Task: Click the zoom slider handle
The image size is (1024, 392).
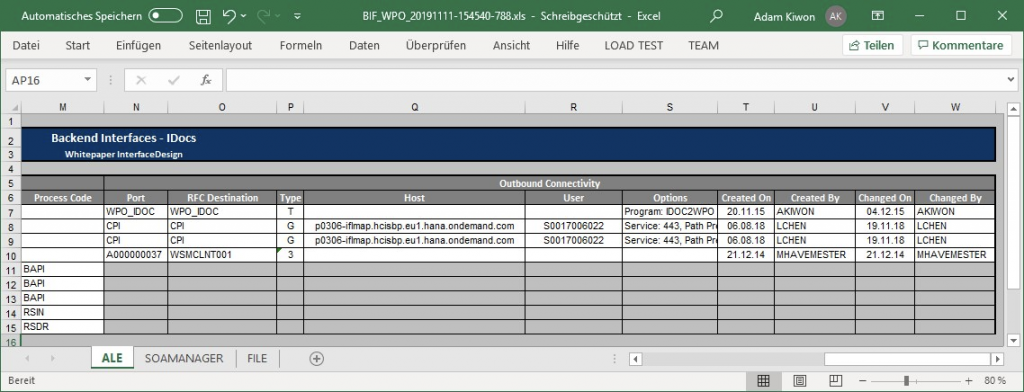Action: 906,381
